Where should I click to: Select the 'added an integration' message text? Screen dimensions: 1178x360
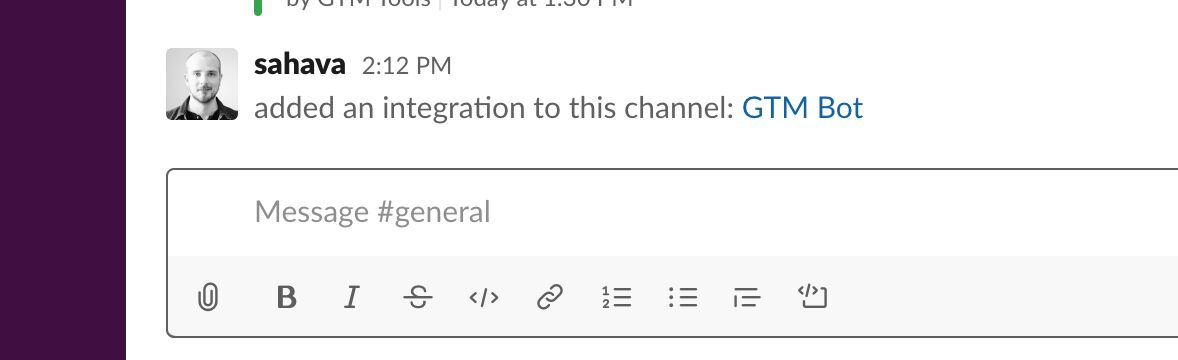(494, 108)
